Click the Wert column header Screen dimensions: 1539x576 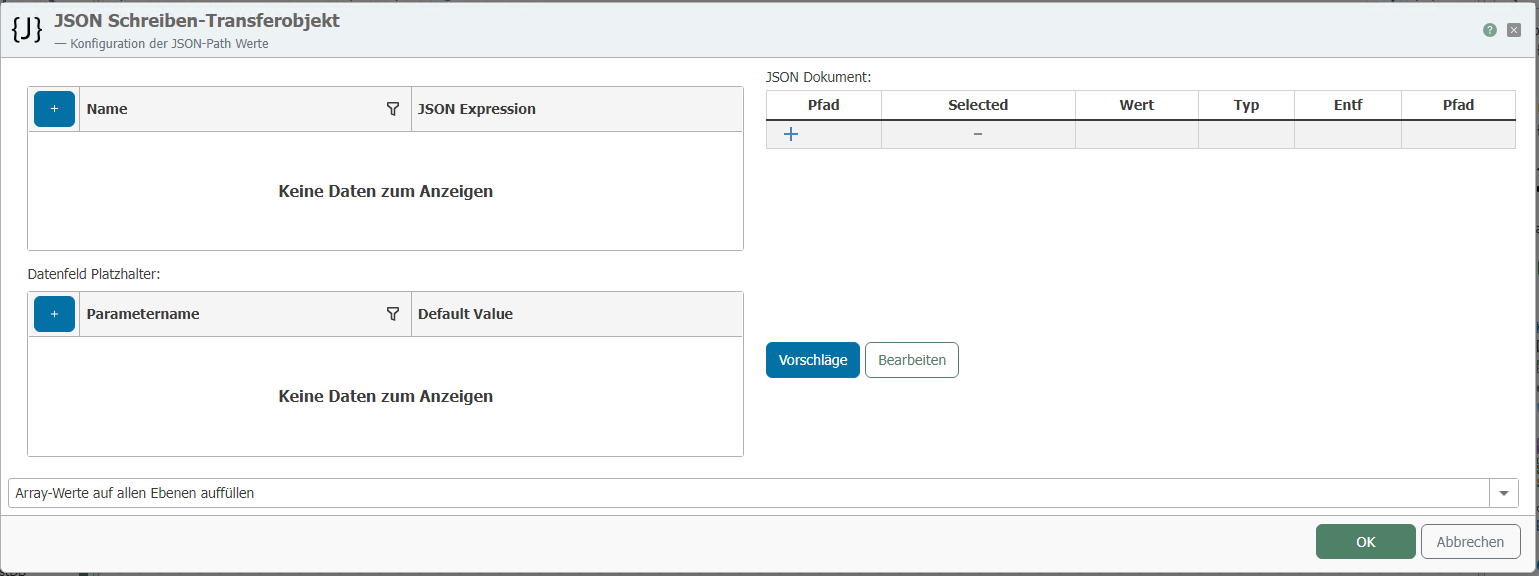click(x=1136, y=104)
